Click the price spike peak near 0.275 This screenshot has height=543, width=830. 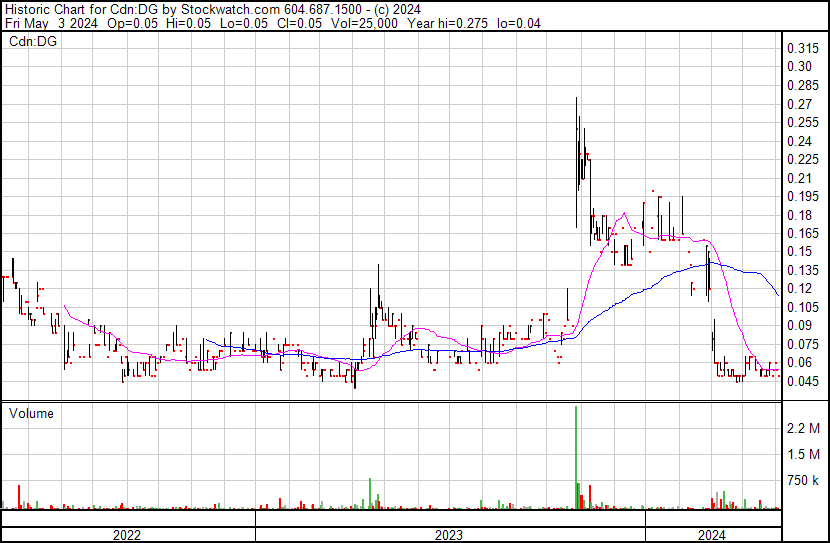[x=576, y=98]
